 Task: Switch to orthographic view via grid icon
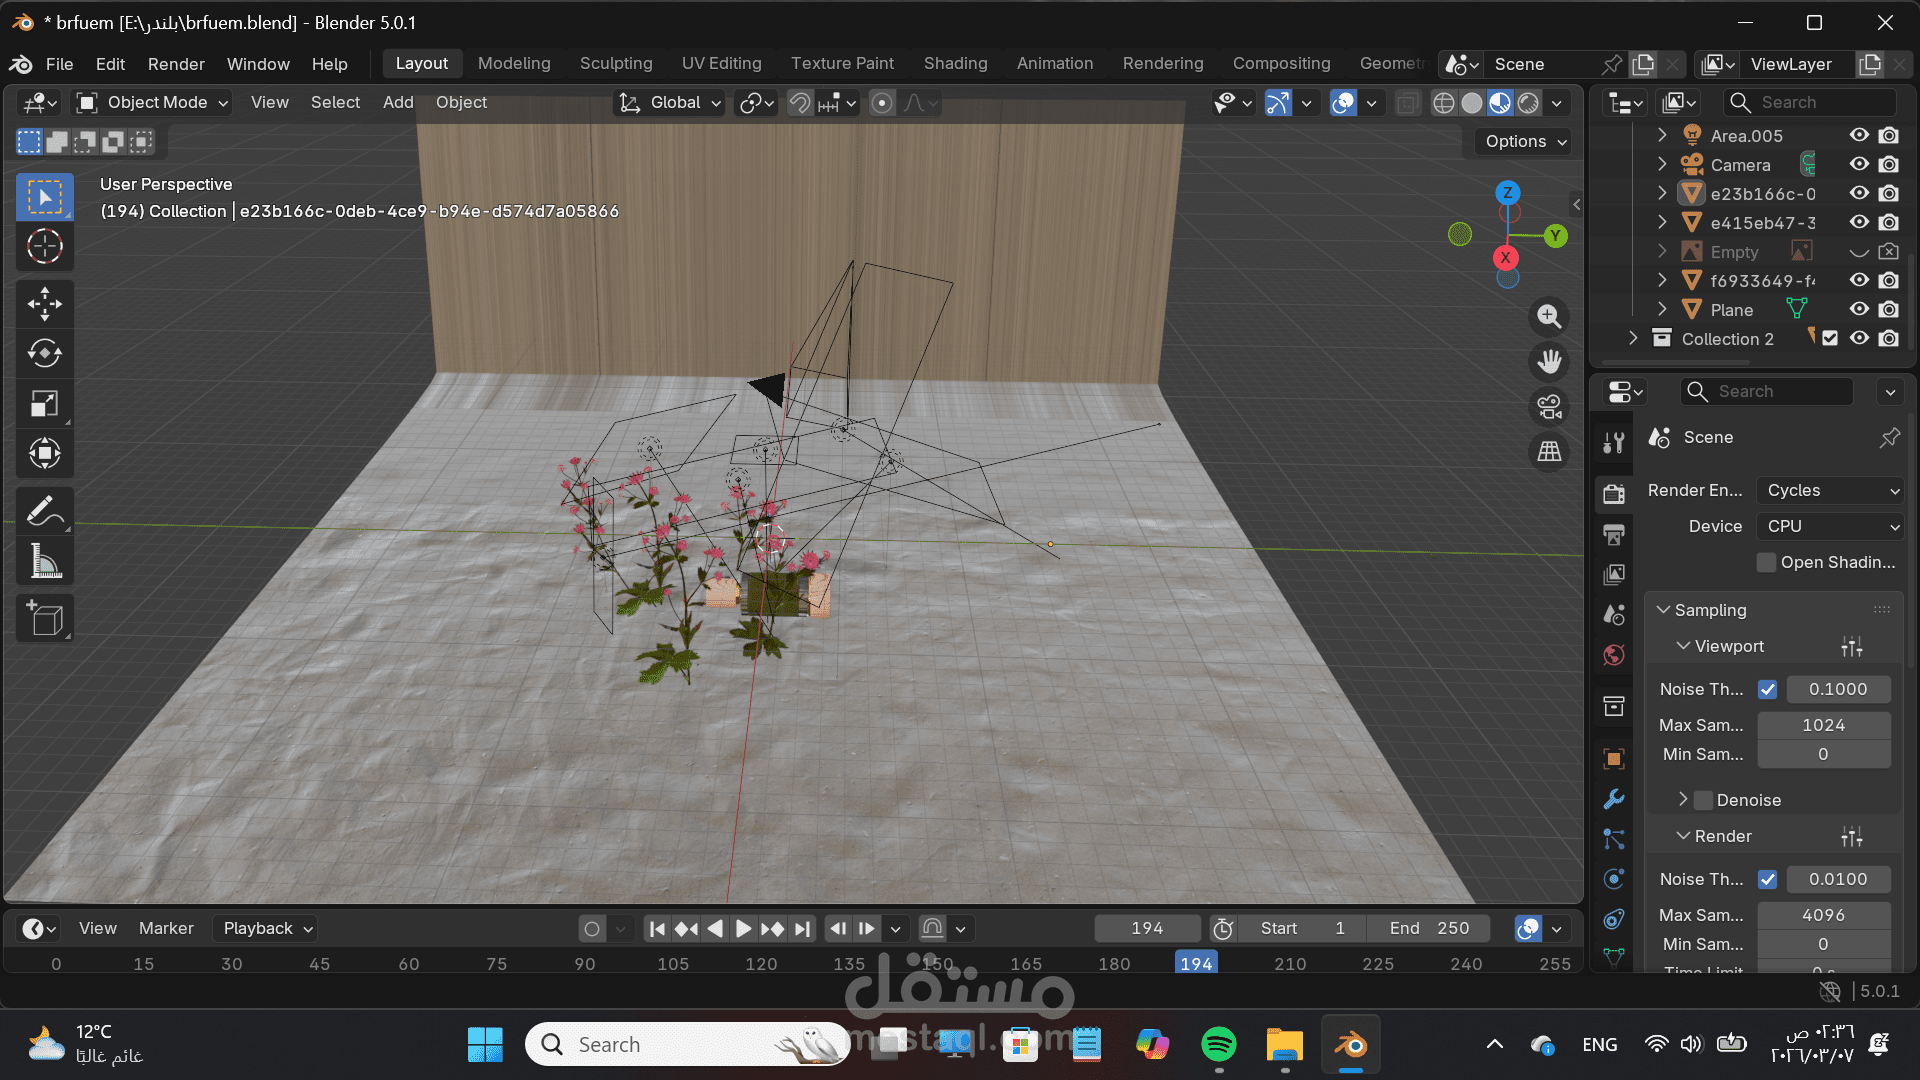pos(1549,452)
